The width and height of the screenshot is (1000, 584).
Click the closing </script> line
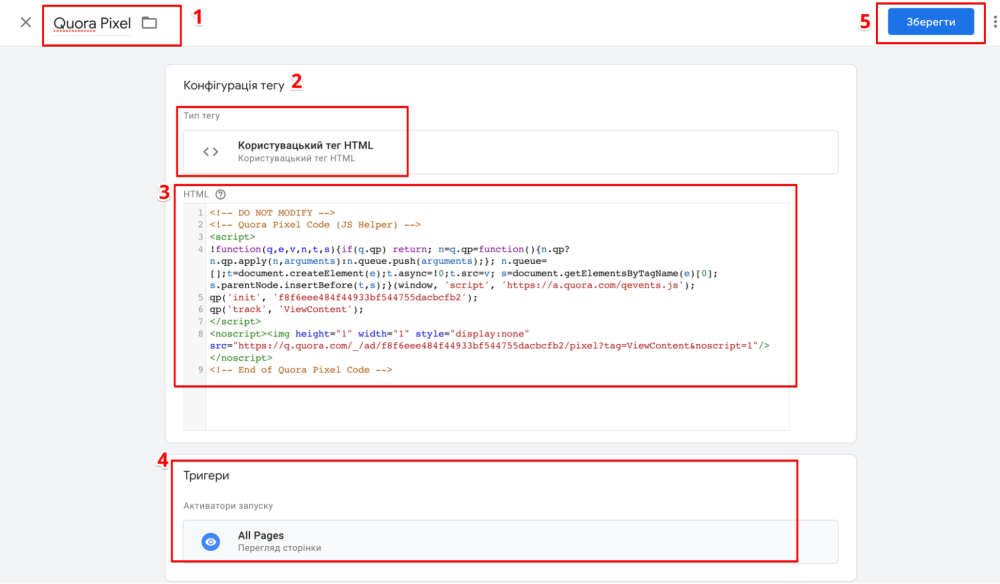235,322
